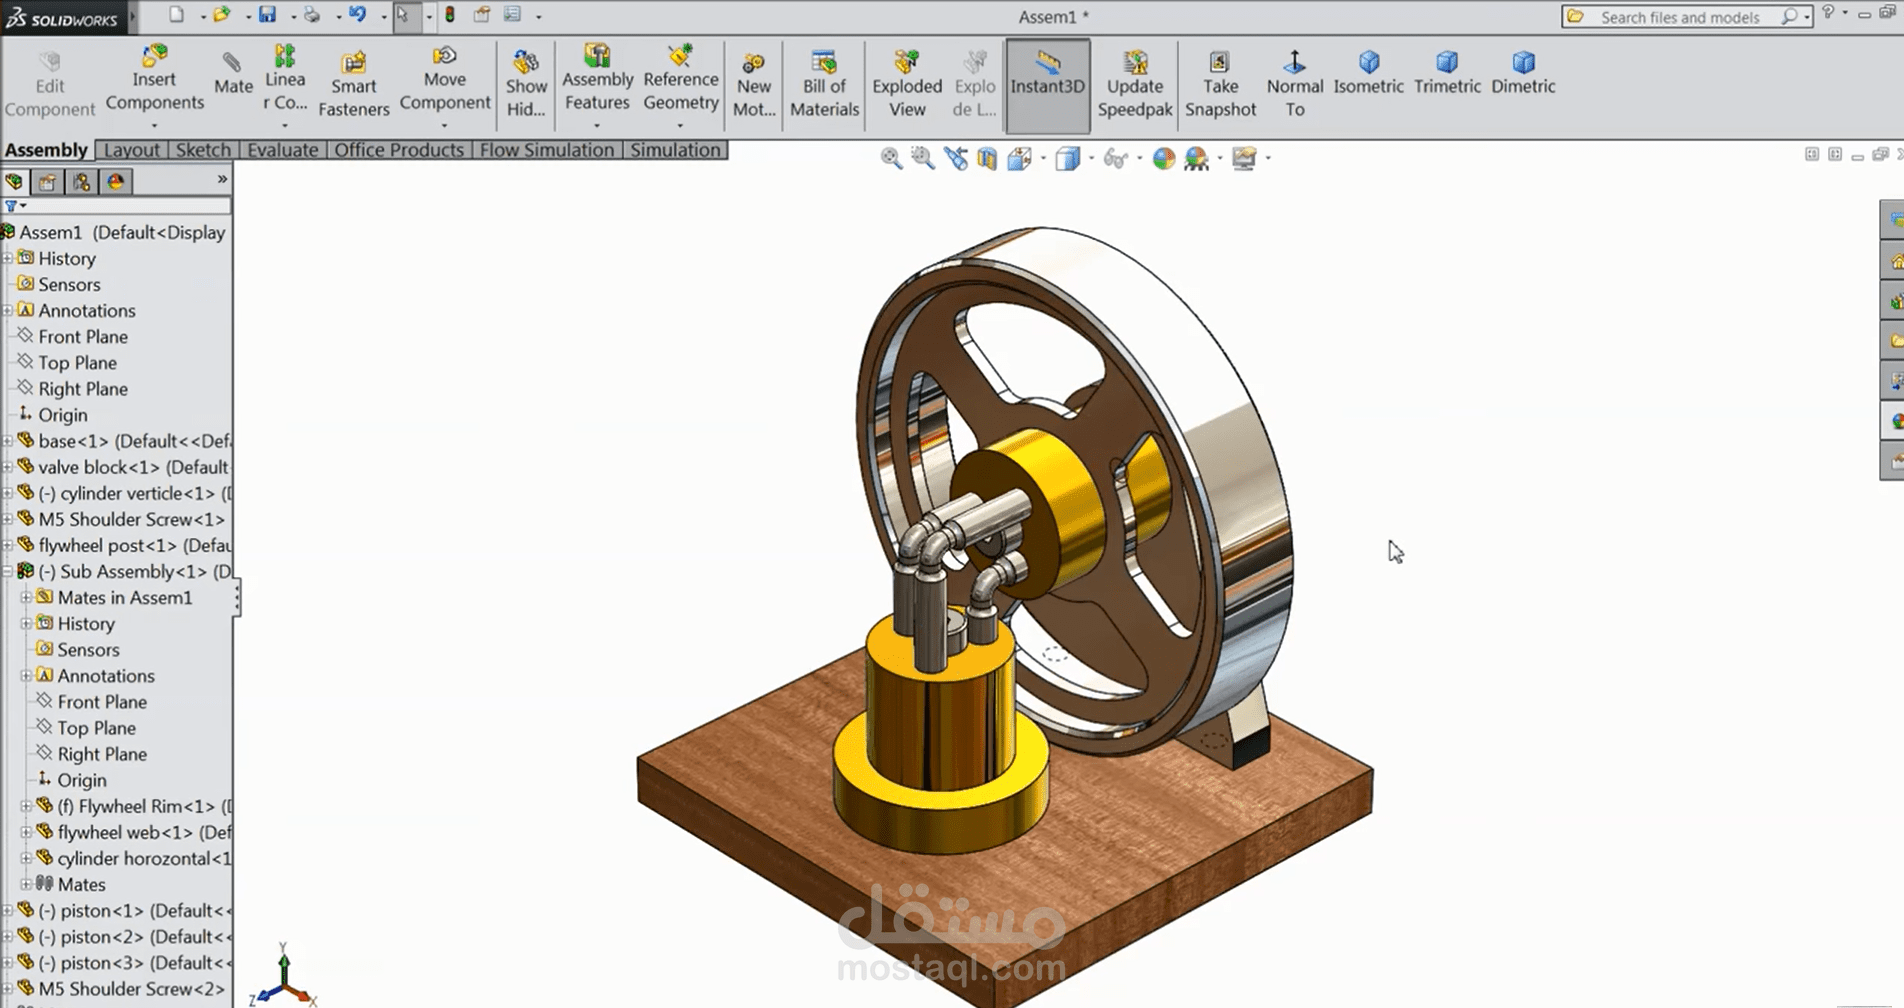Screen dimensions: 1904x1008
Task: Click the Search files and models field
Action: click(x=1686, y=17)
